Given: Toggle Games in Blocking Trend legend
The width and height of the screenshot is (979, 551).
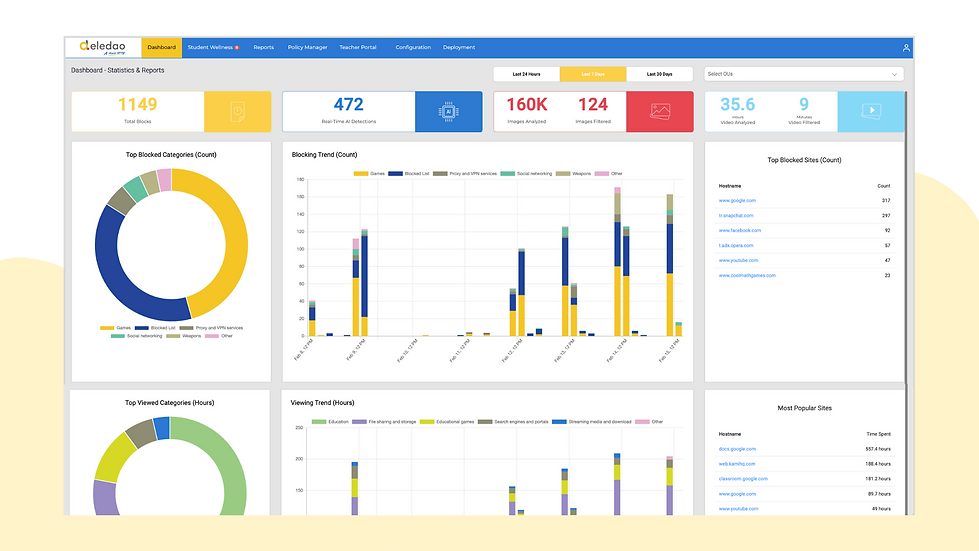Looking at the screenshot, I should (369, 173).
